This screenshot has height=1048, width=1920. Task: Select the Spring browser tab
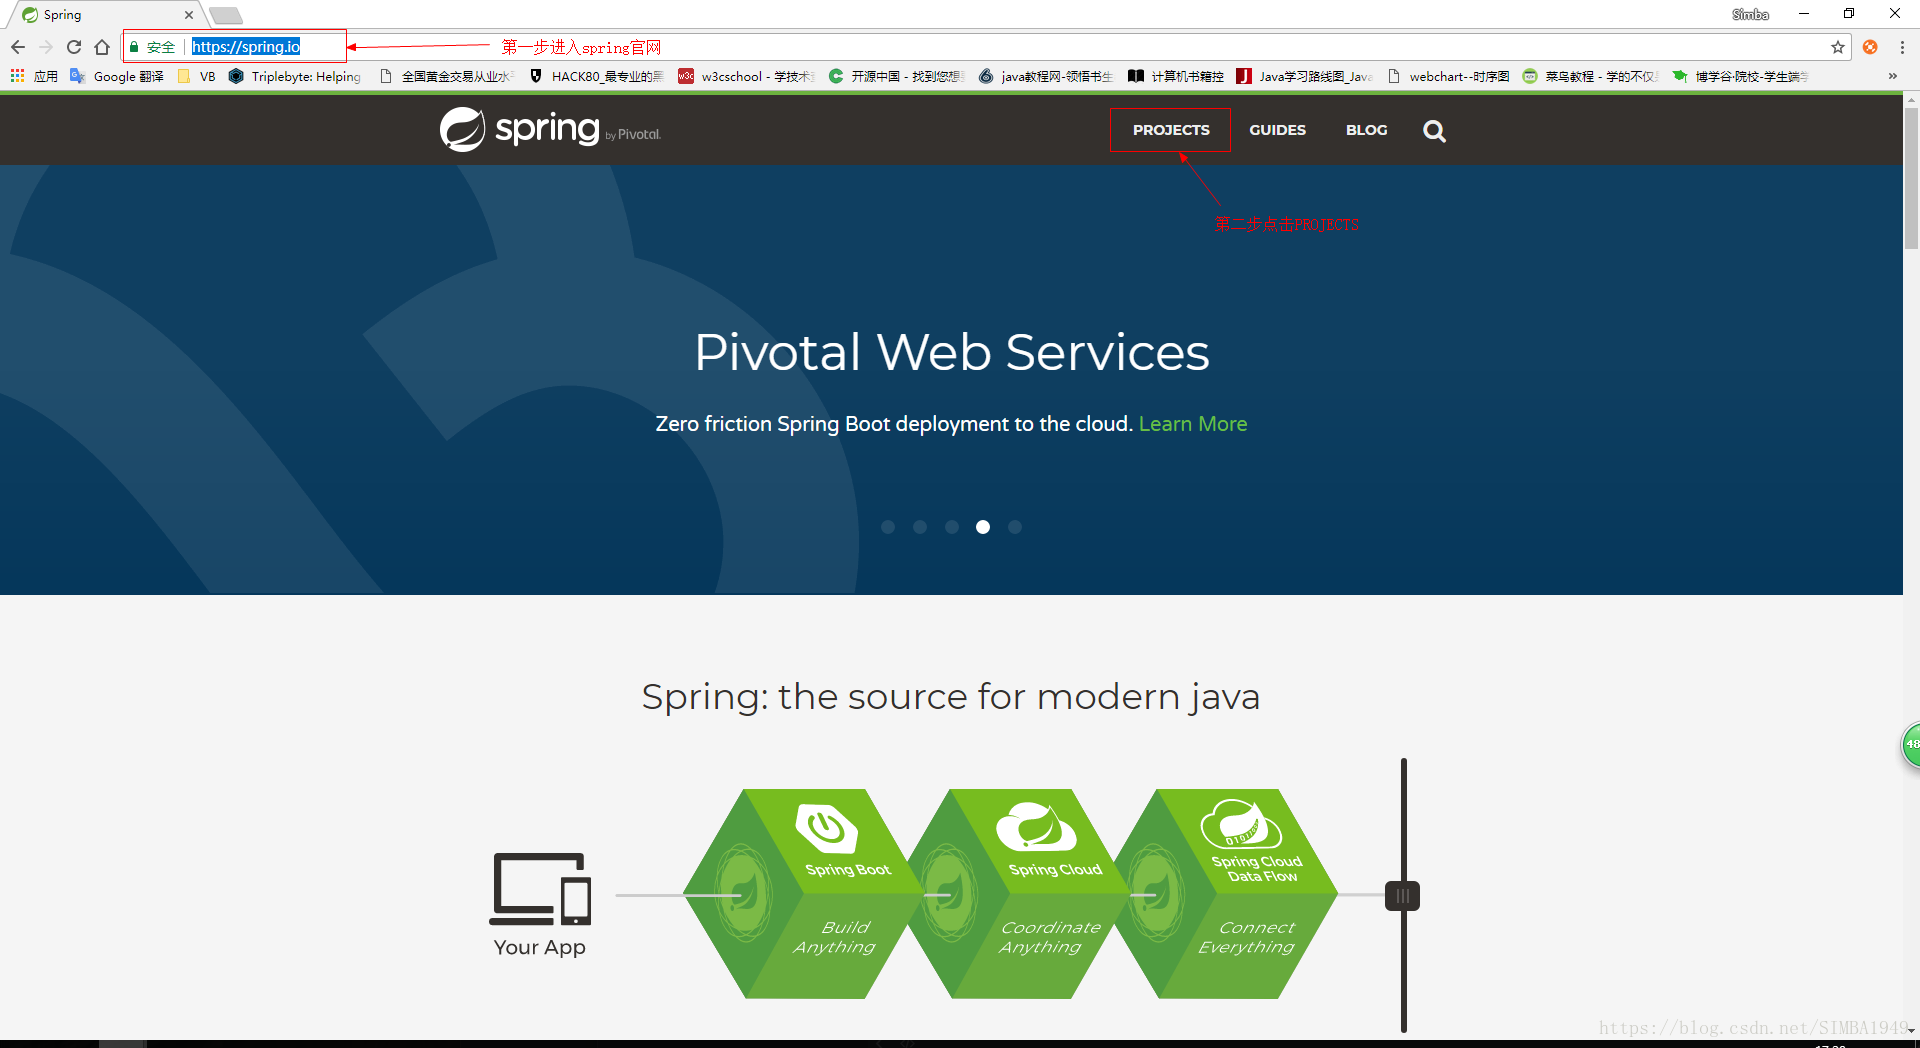[105, 15]
